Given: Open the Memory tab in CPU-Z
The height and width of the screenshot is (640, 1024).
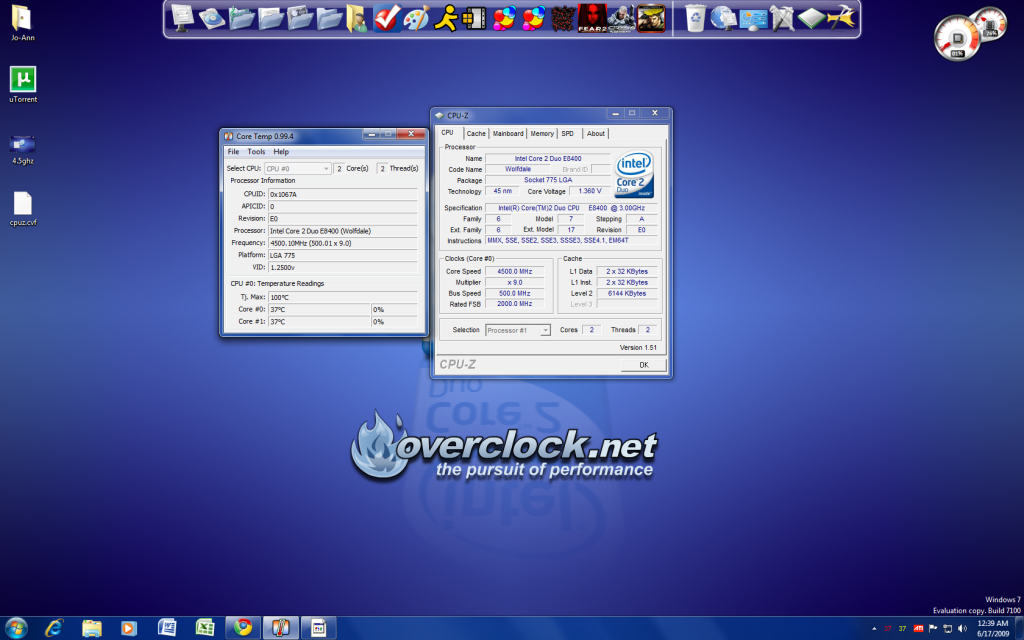Looking at the screenshot, I should [x=542, y=133].
